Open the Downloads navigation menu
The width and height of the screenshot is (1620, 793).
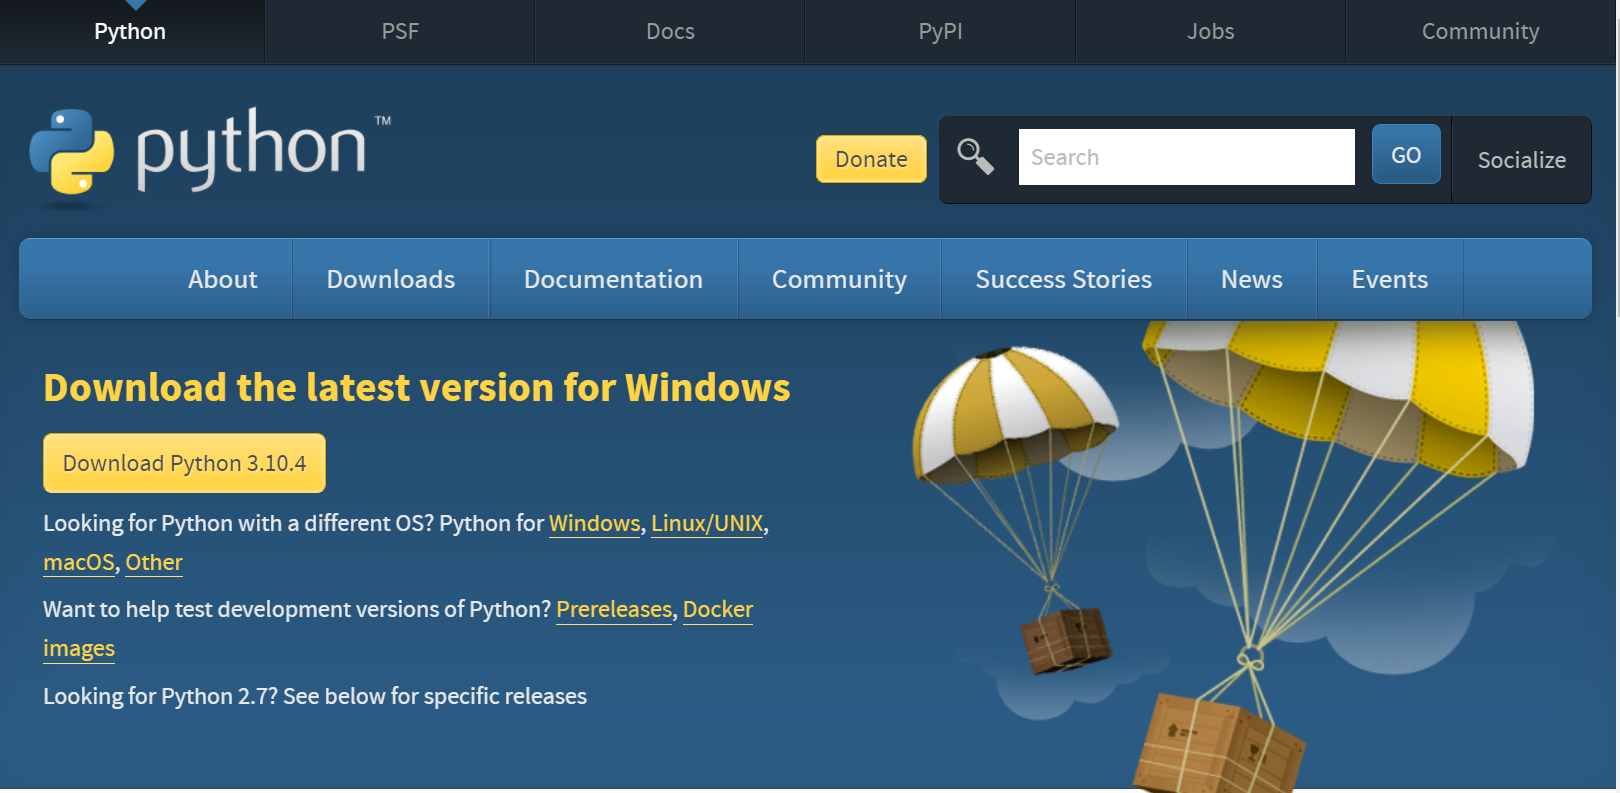coord(391,279)
